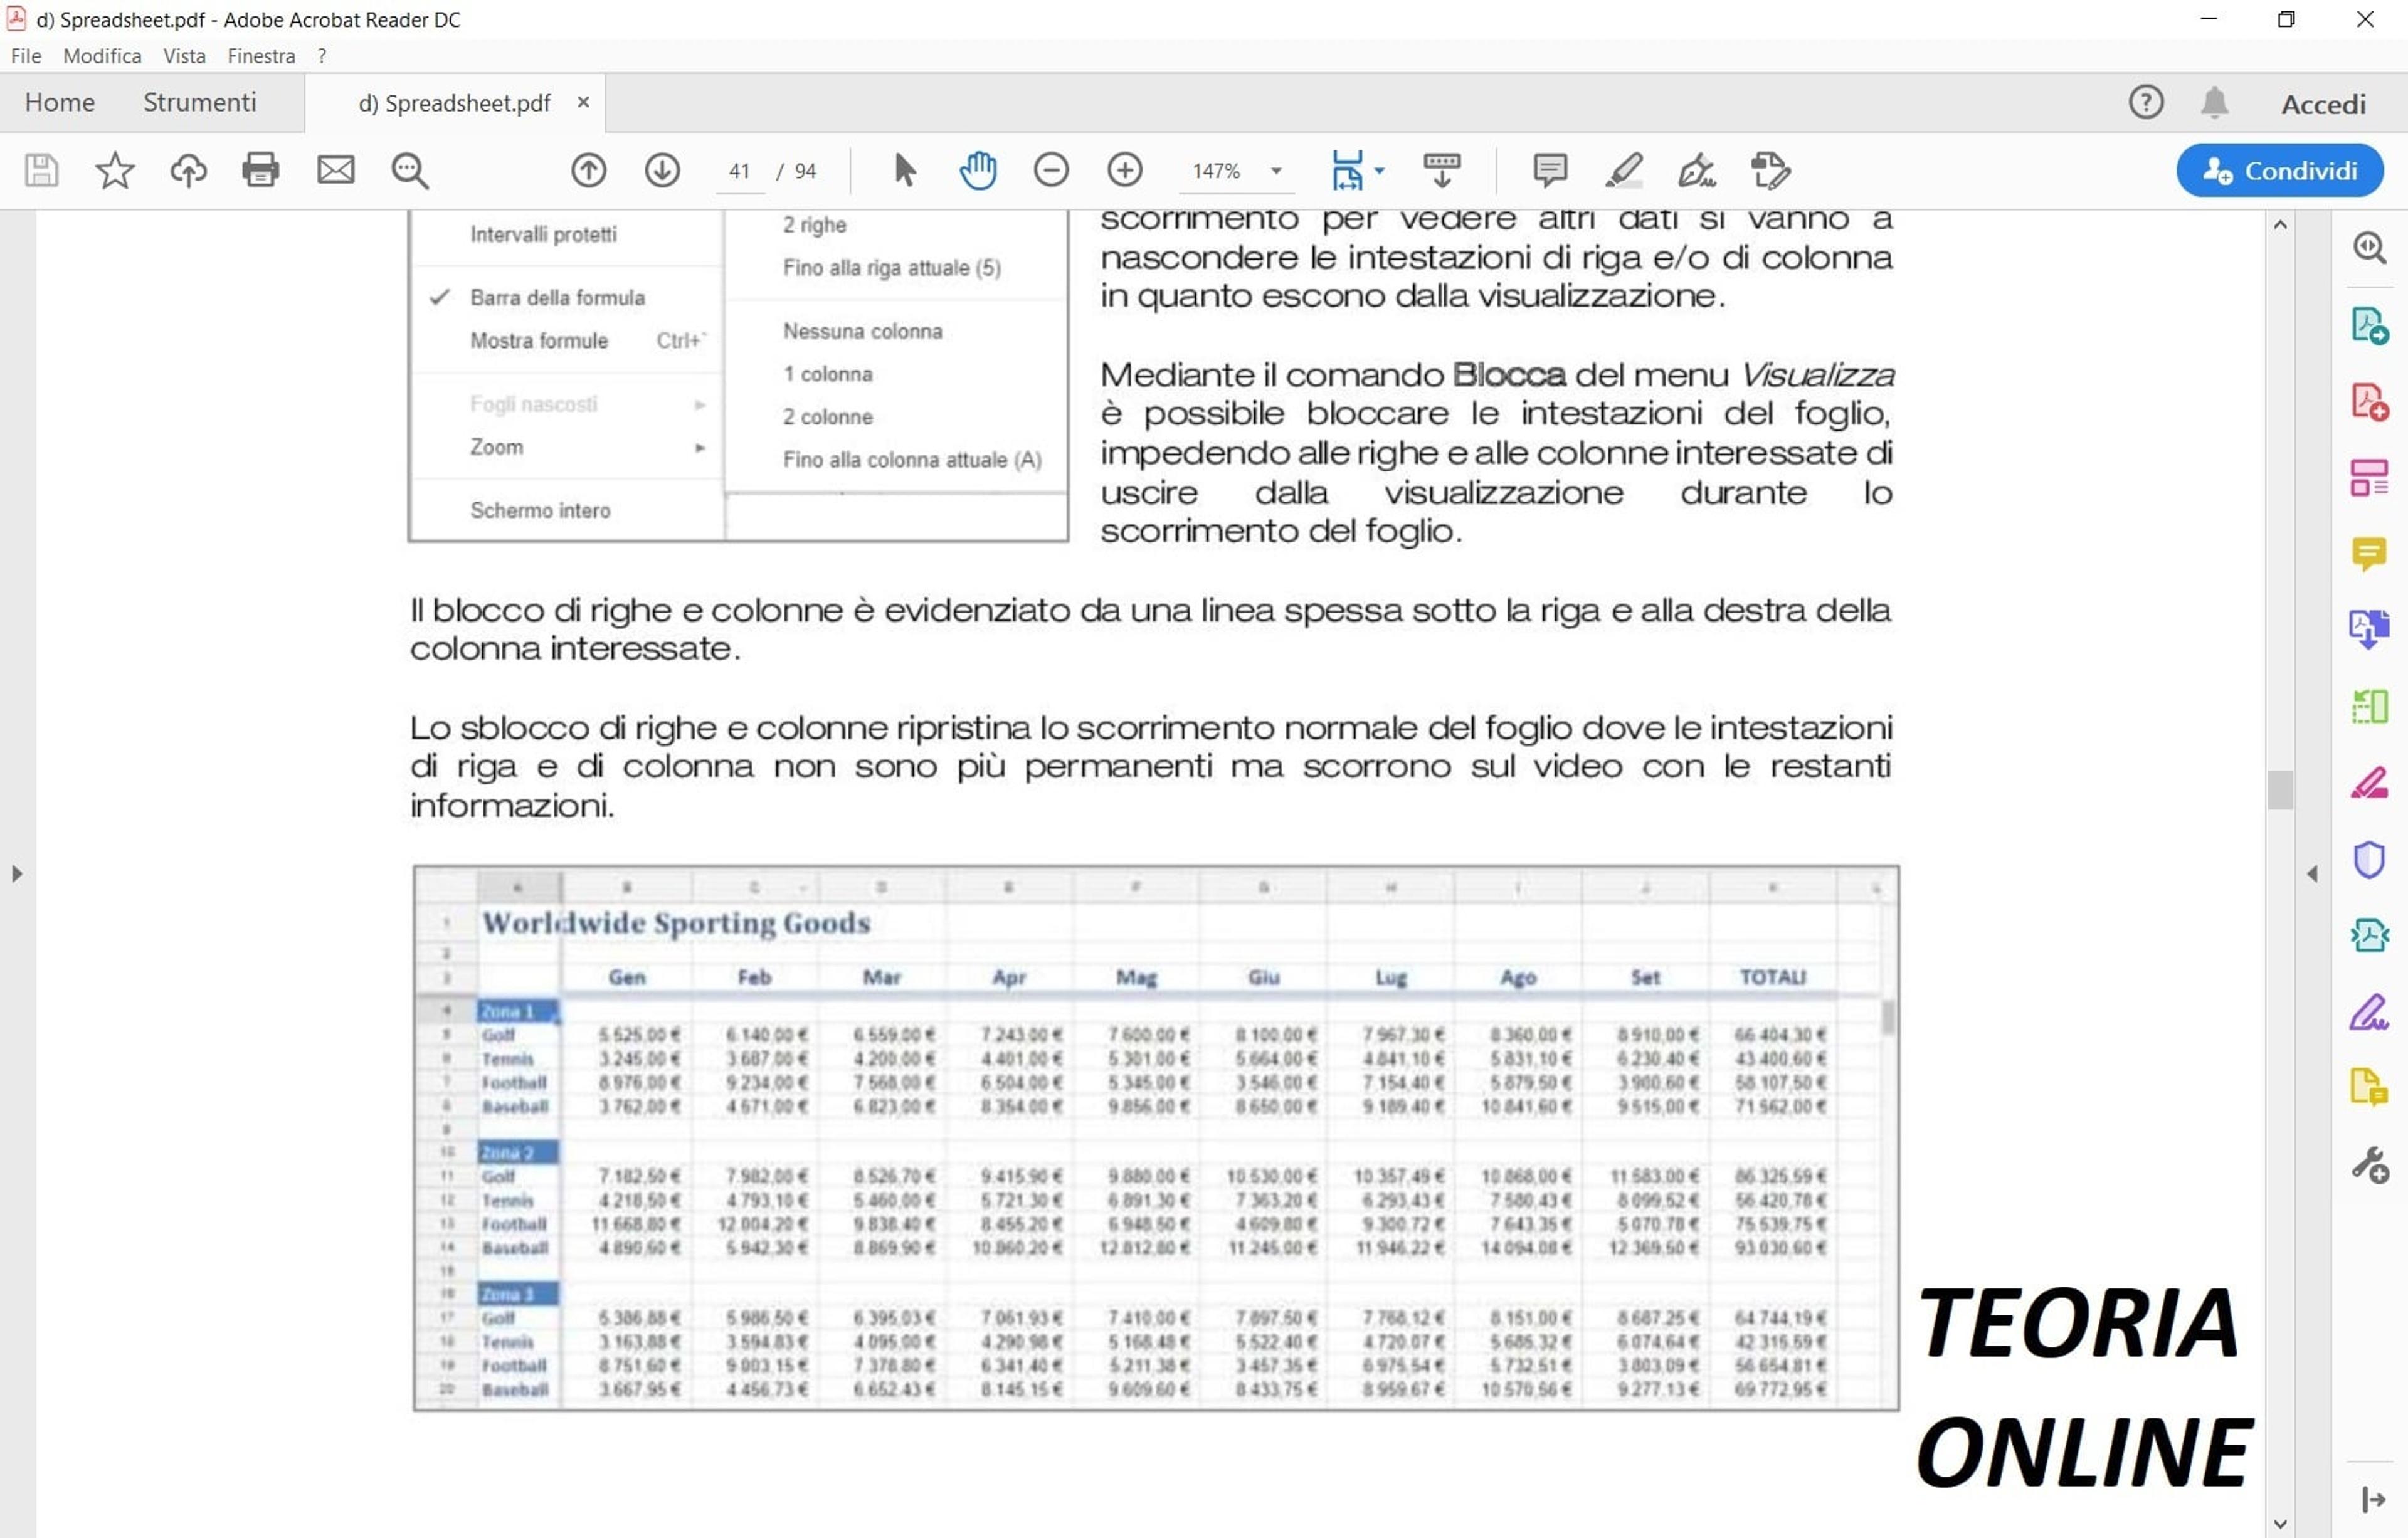This screenshot has width=2408, height=1538.
Task: Select the Hand pan tool
Action: point(977,170)
